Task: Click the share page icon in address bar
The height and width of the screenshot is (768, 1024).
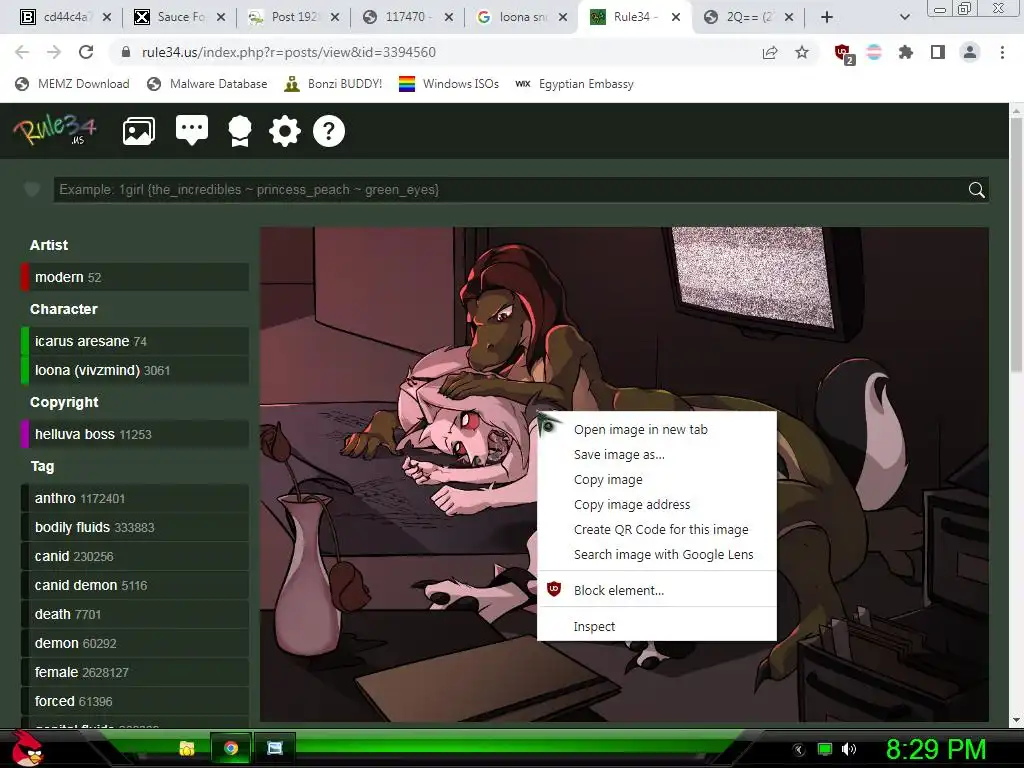Action: [x=770, y=52]
